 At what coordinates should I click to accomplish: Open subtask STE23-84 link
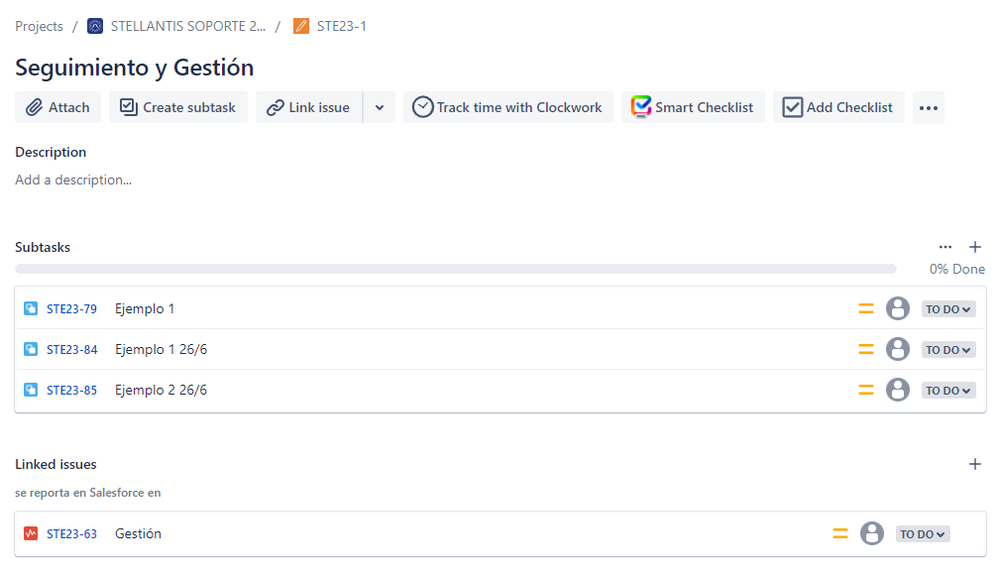pyautogui.click(x=72, y=350)
